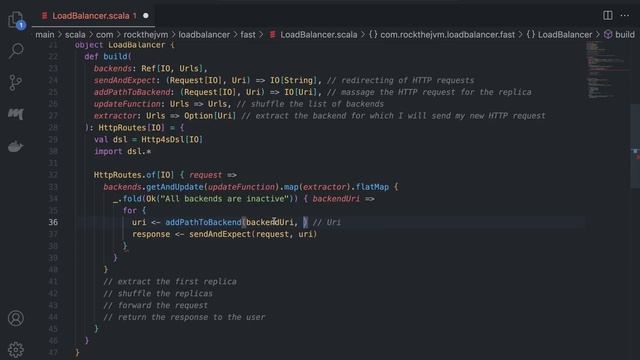
Task: Click the LoadBalancer object breadcrumb
Action: tap(559, 35)
